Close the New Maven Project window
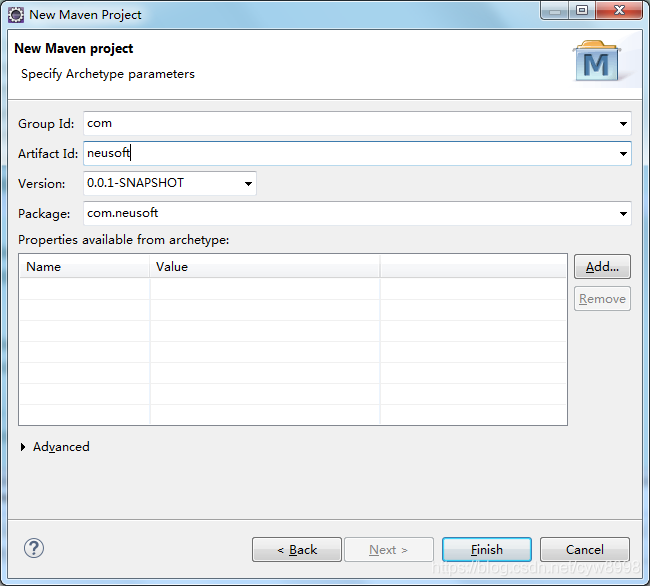Screen dimensions: 650x586 coord(619,10)
